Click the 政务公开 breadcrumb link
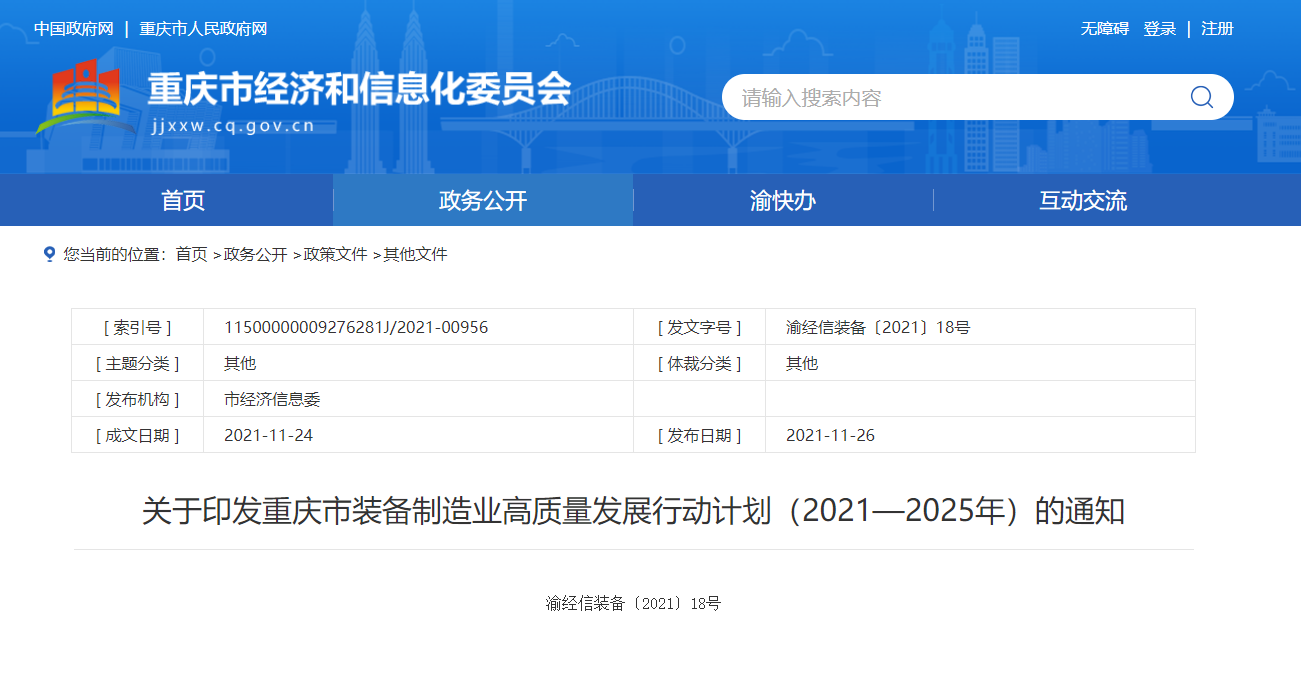The height and width of the screenshot is (682, 1301). pos(255,254)
